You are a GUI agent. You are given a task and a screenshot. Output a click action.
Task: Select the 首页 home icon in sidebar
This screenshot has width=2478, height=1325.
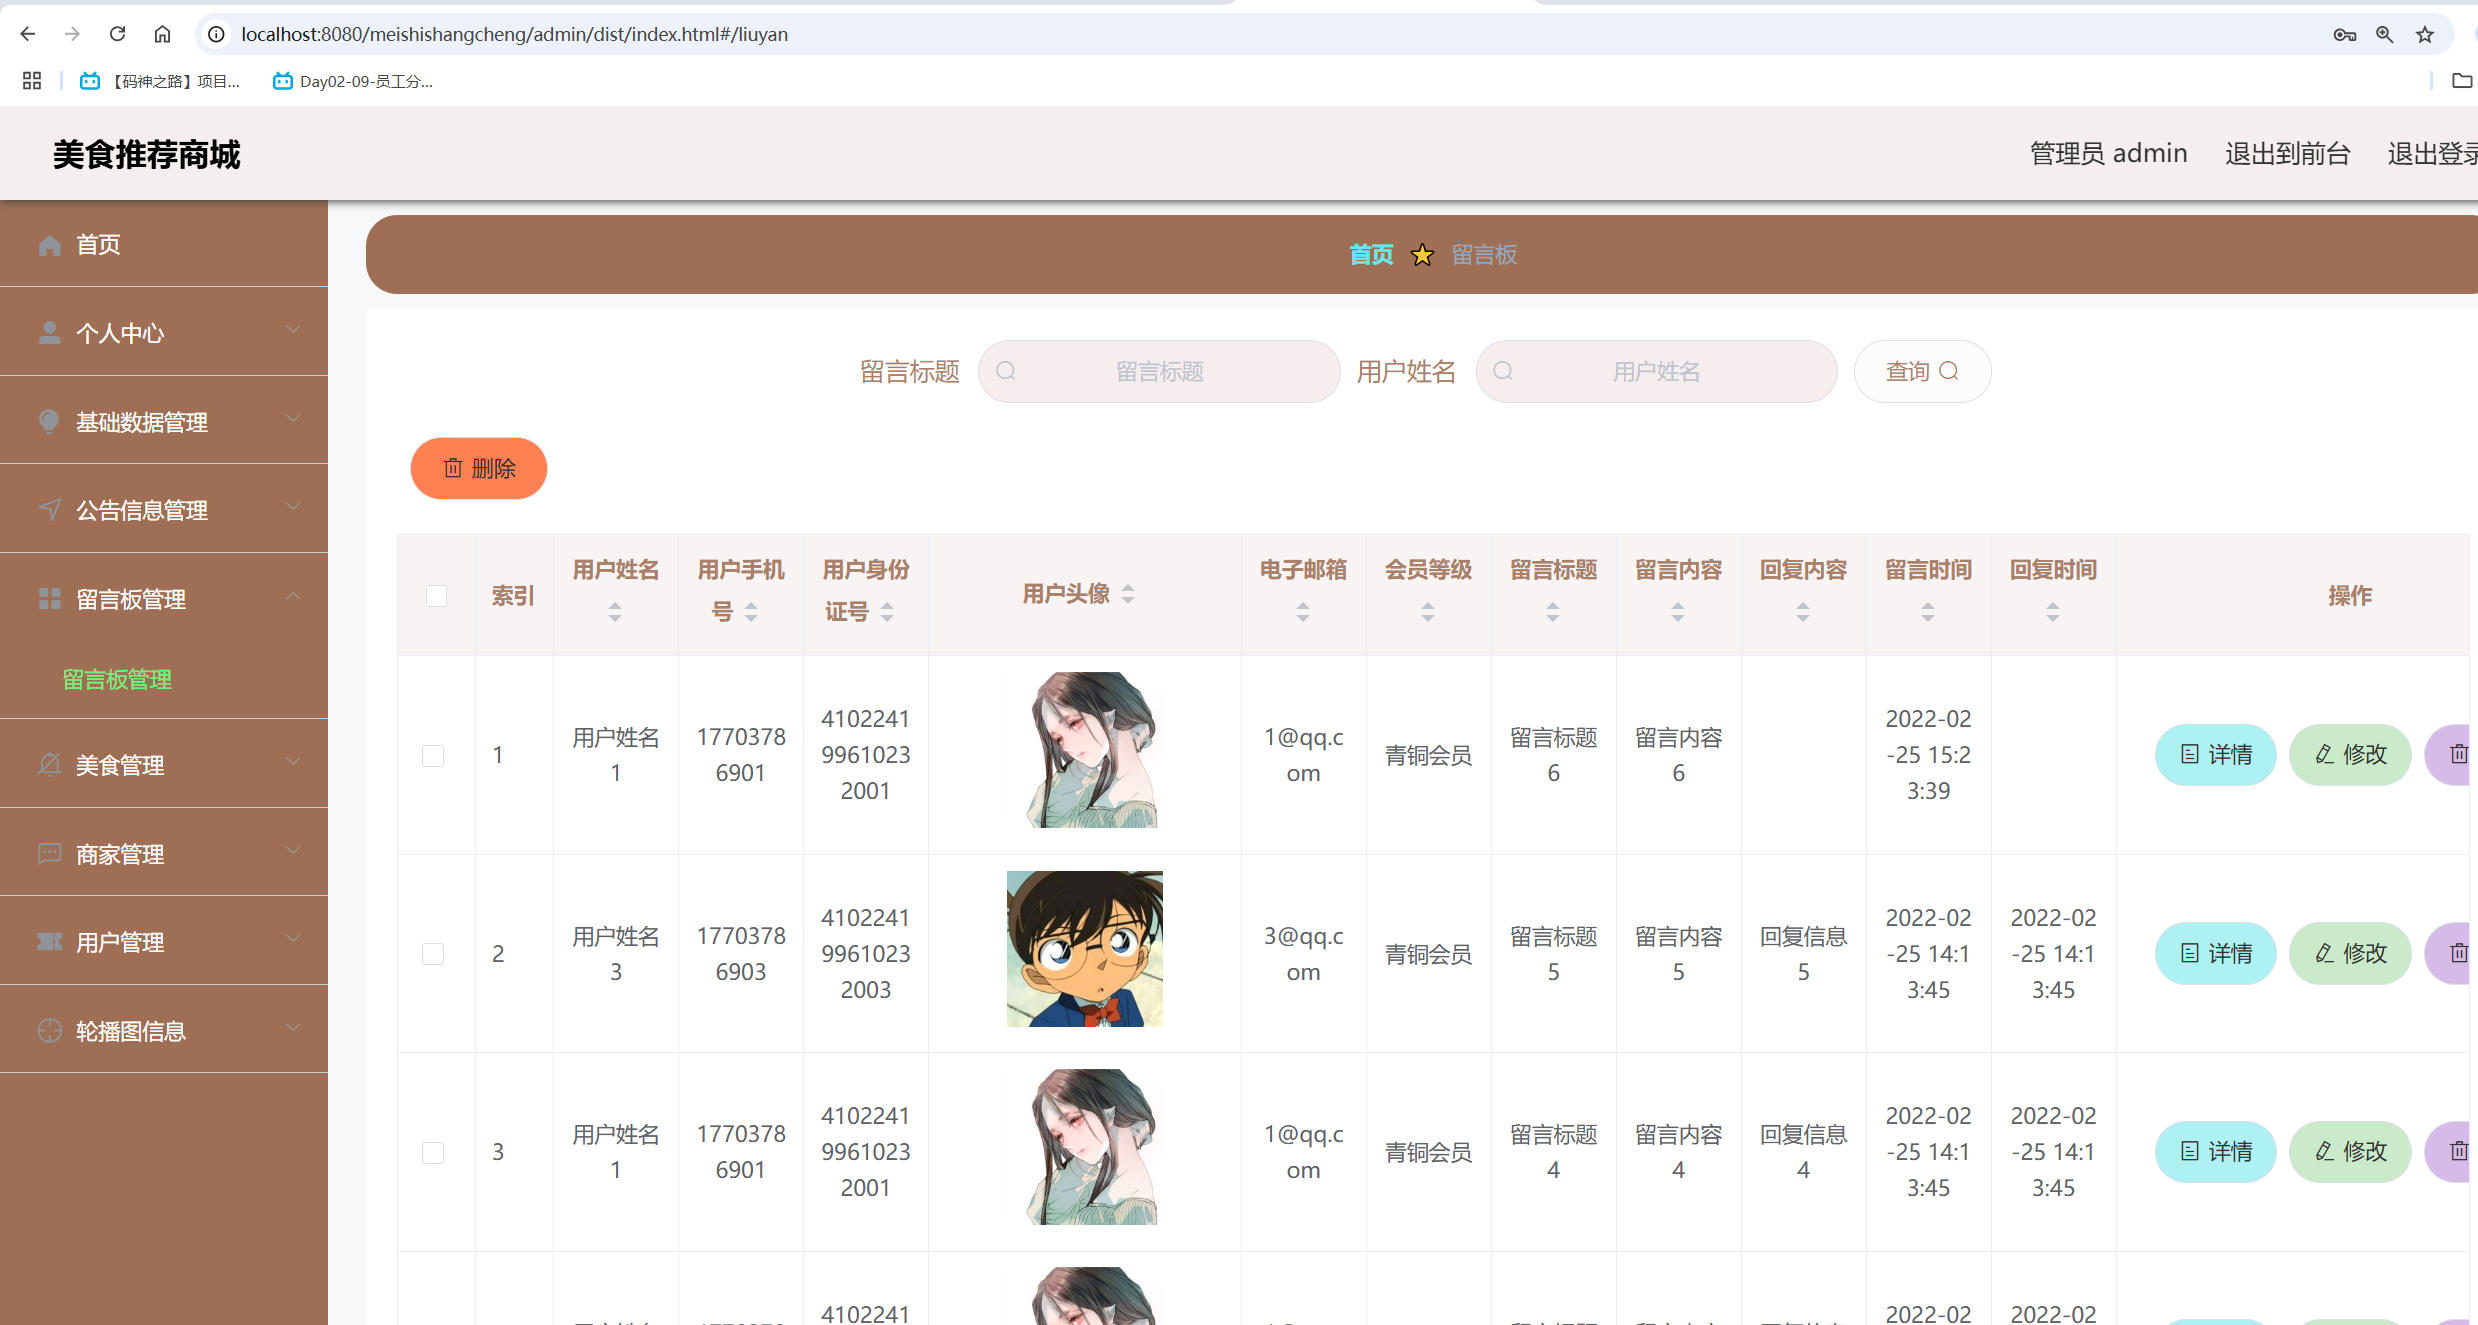pyautogui.click(x=49, y=244)
